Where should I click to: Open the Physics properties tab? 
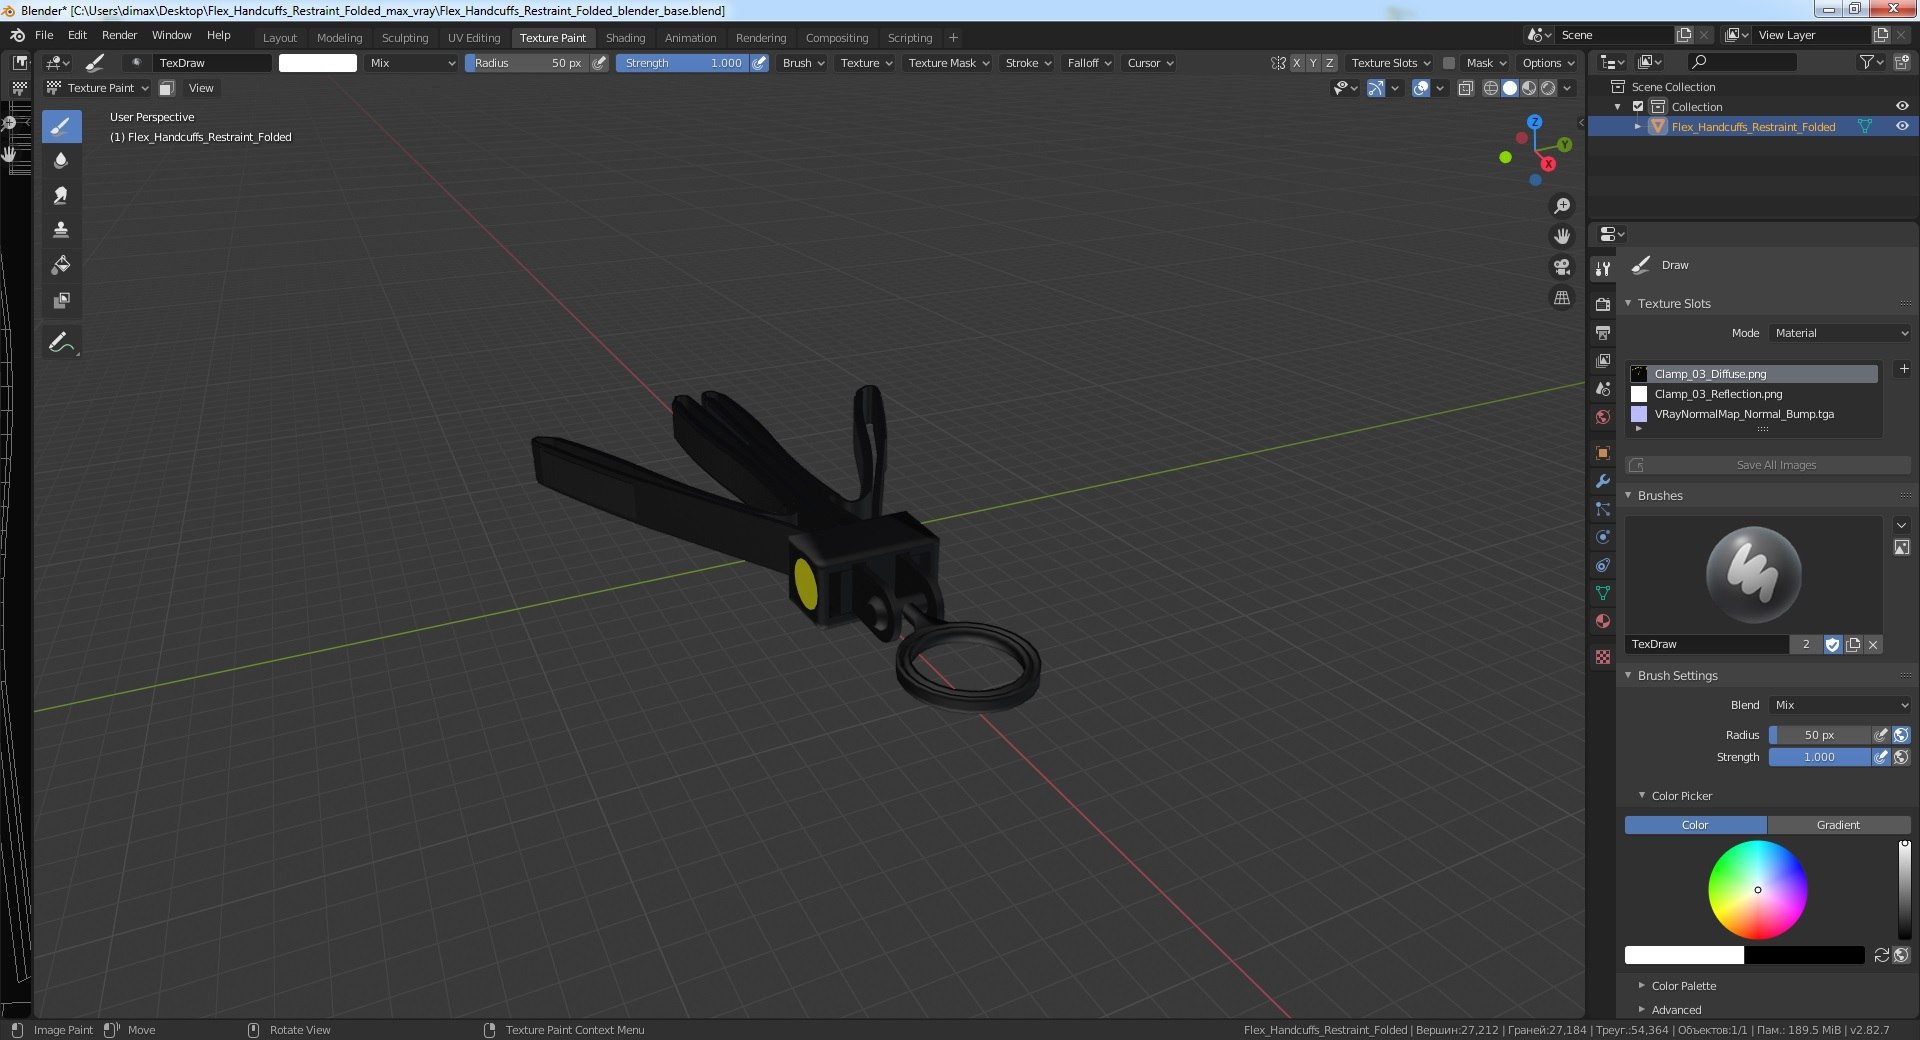[1603, 537]
